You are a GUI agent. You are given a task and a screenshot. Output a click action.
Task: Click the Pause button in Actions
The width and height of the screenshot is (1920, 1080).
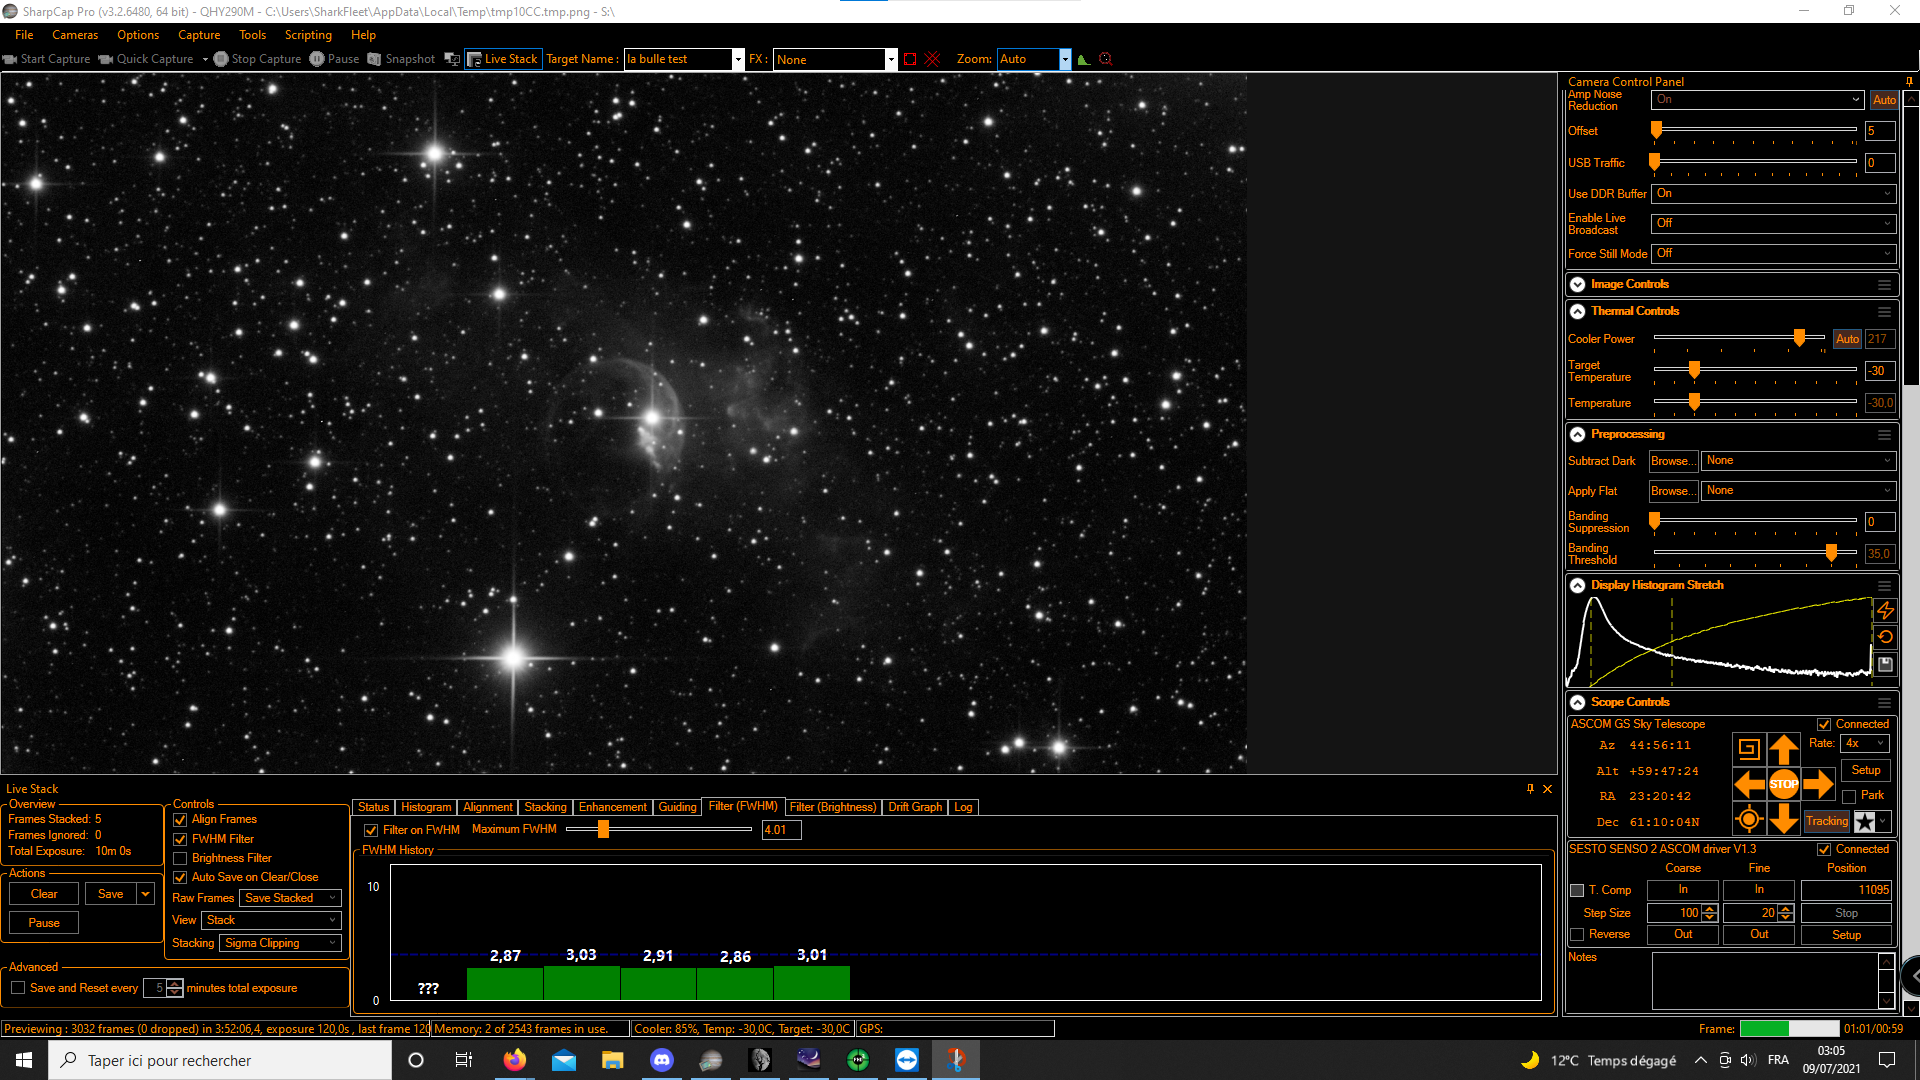click(44, 923)
